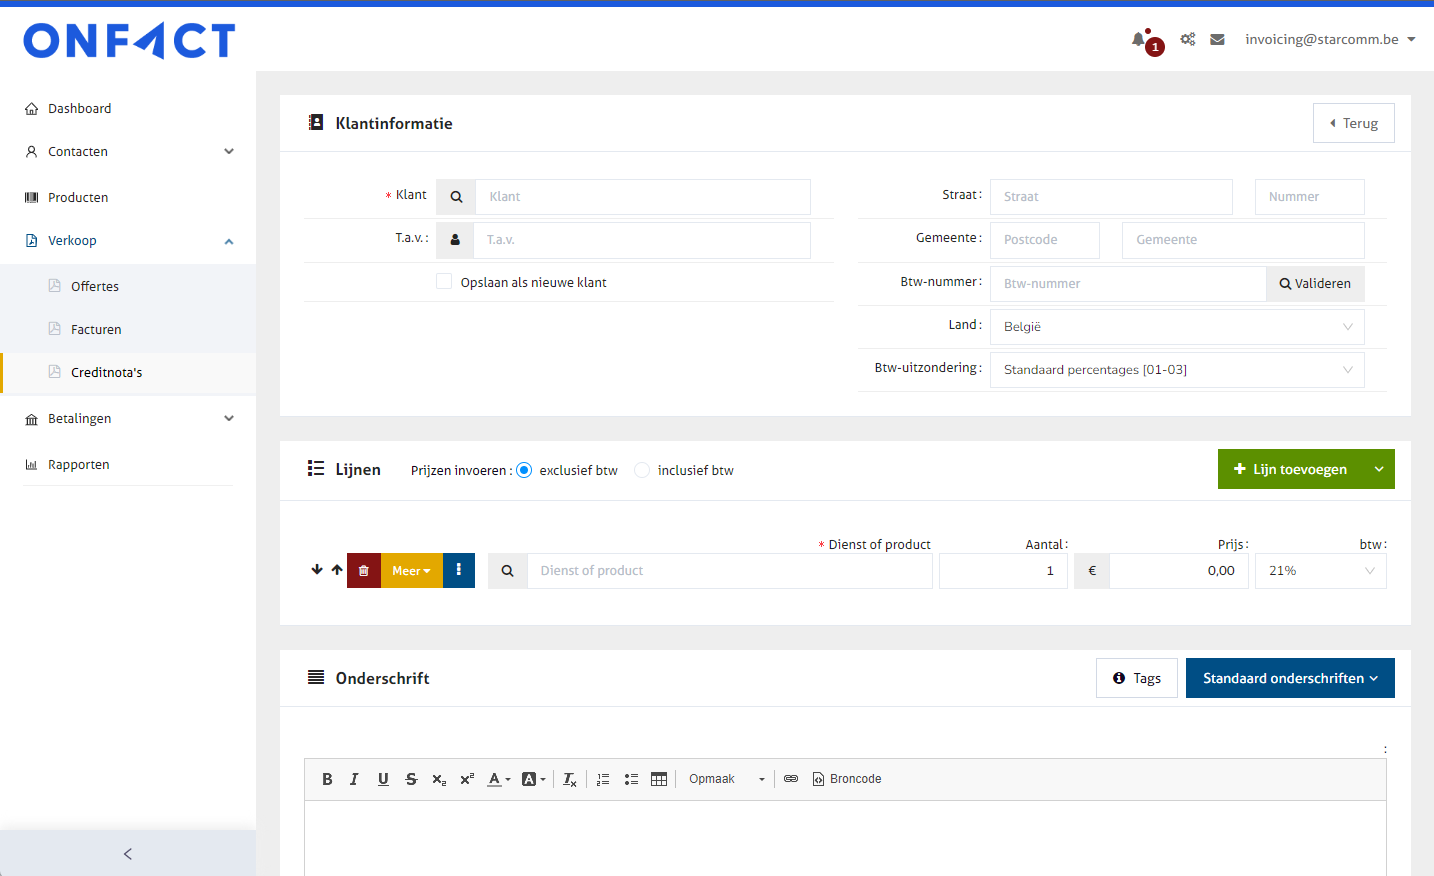This screenshot has width=1434, height=876.
Task: Open the text color picker in editor
Action: 498,779
